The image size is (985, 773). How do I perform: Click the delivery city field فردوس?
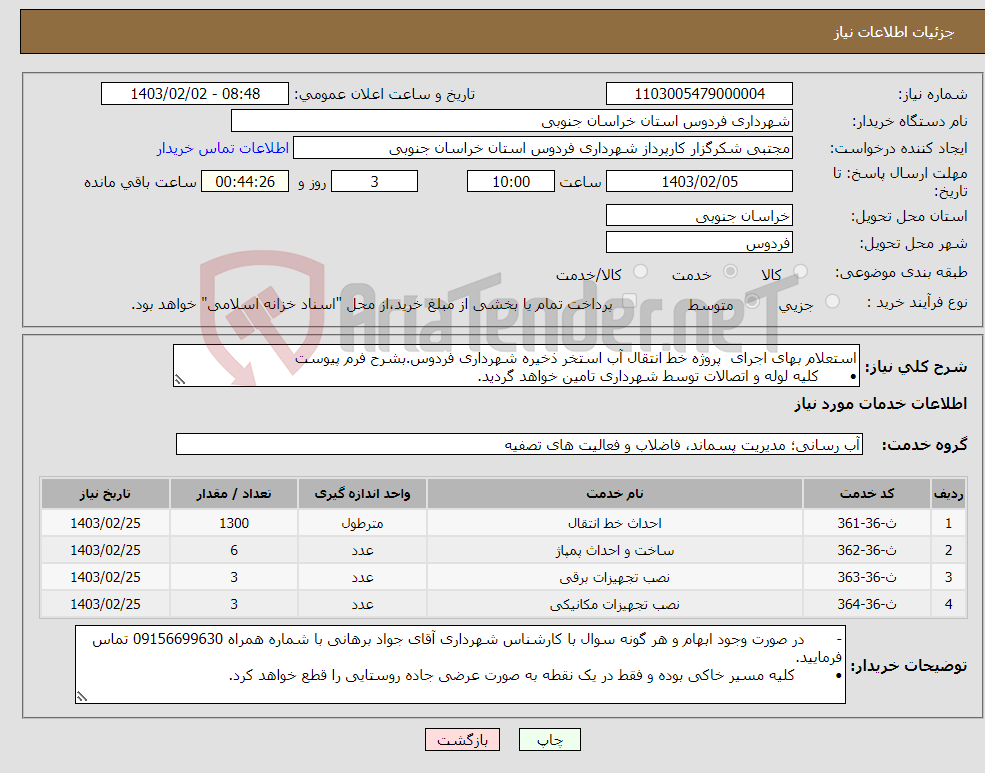tap(699, 242)
